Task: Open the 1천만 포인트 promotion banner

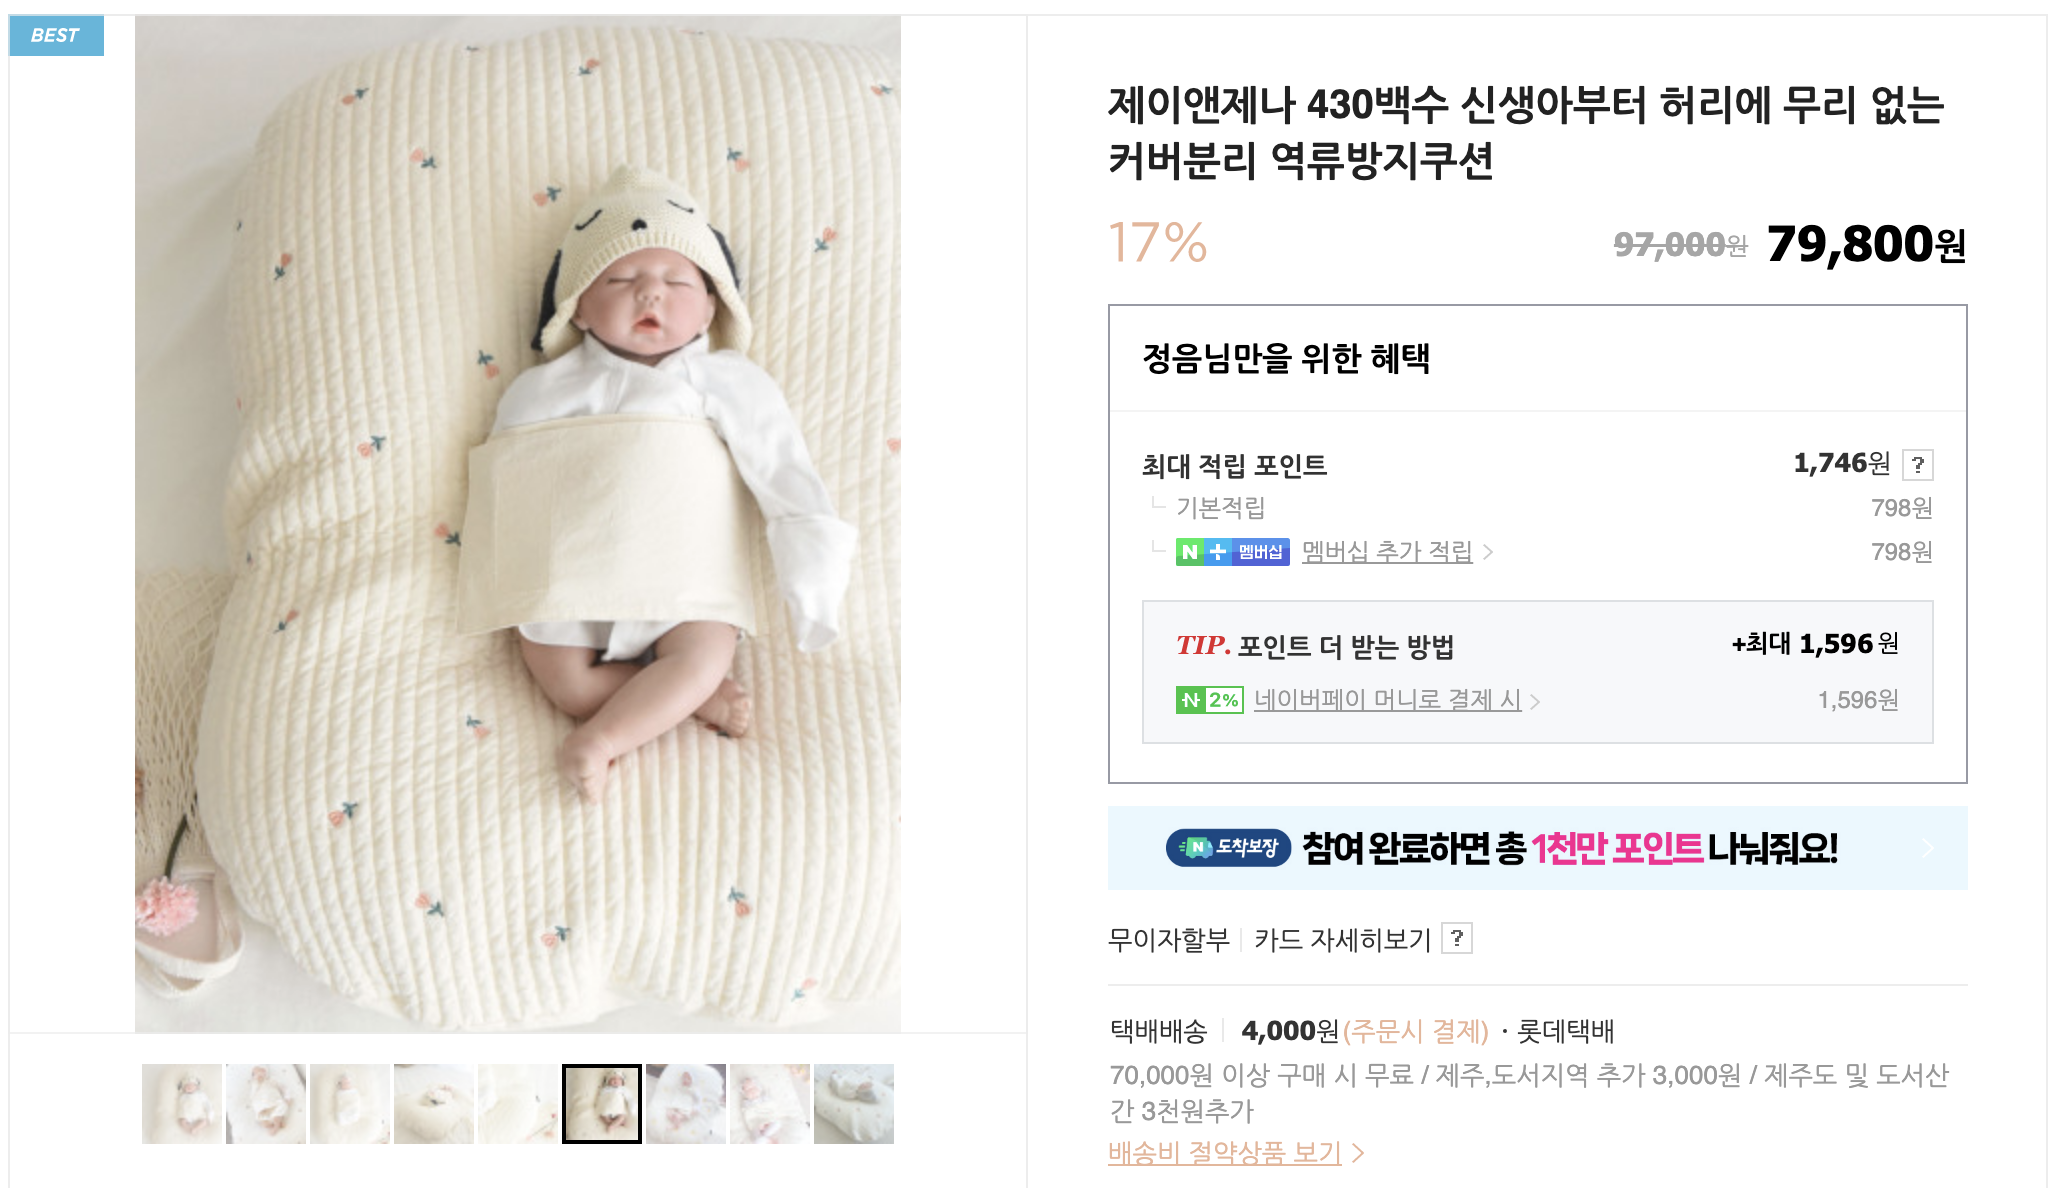Action: point(1537,848)
